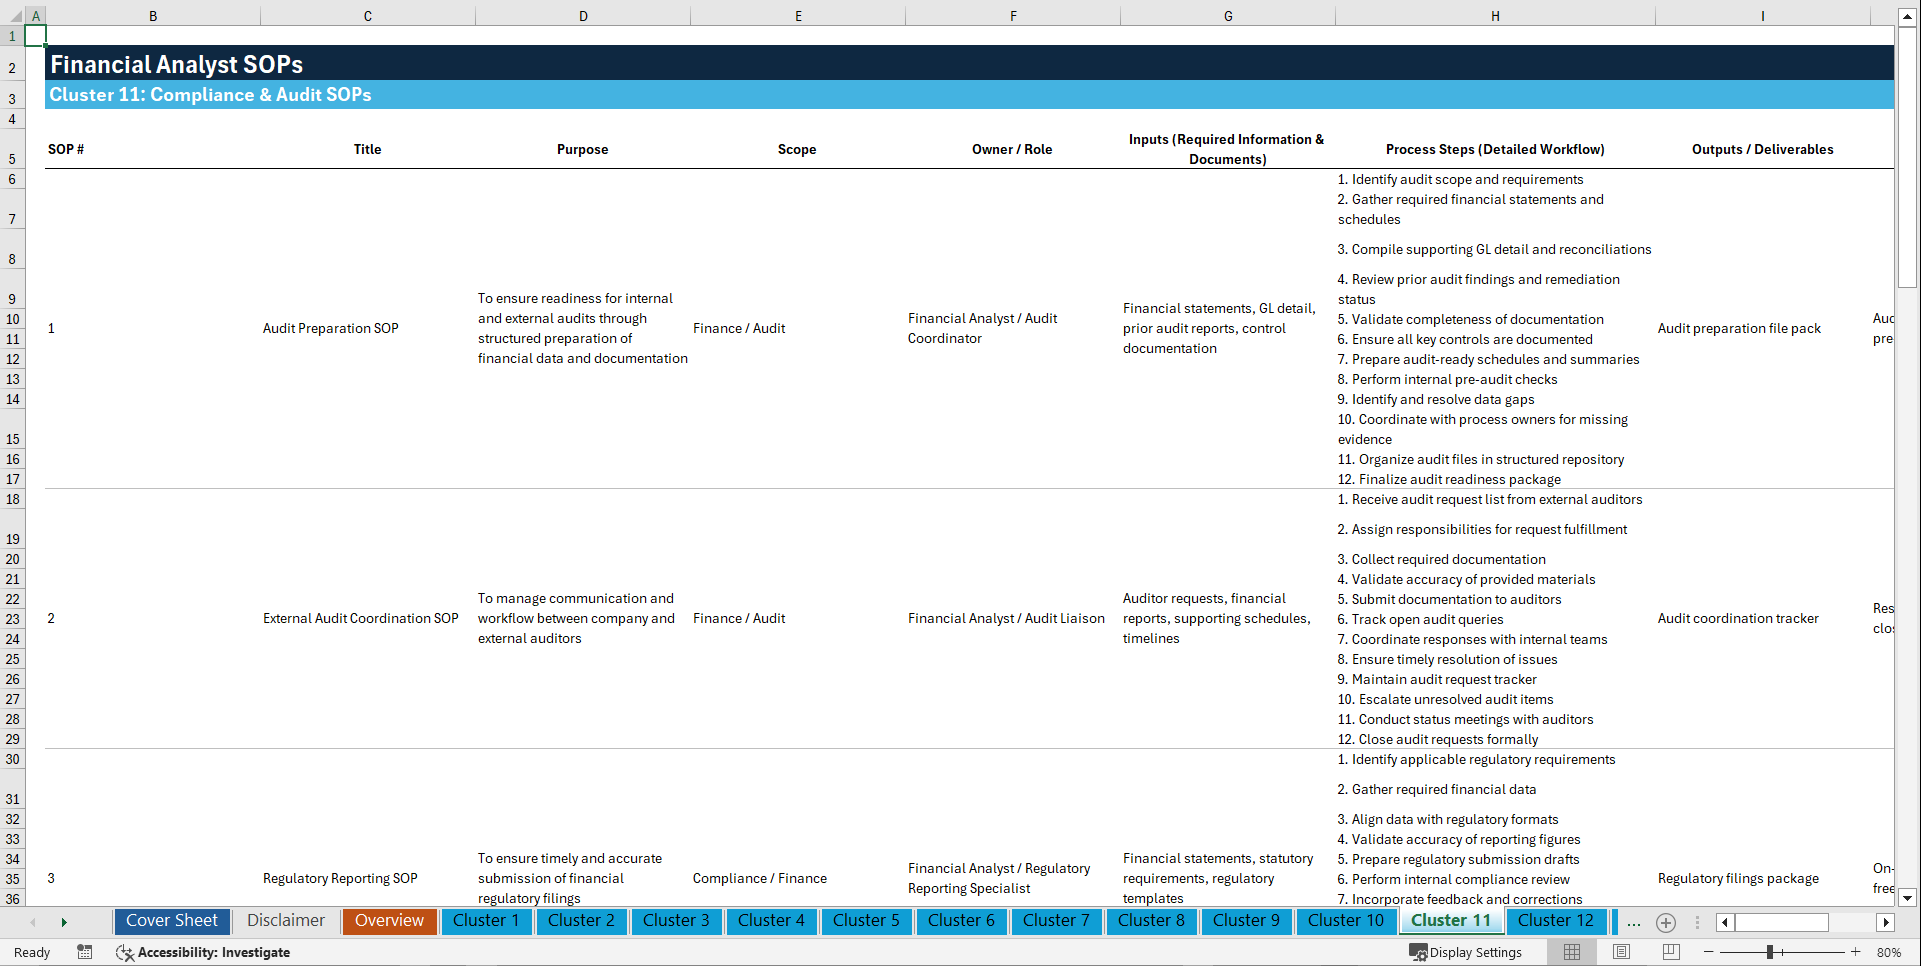
Task: Switch to the Cluster 5 sheet tab
Action: coord(866,921)
